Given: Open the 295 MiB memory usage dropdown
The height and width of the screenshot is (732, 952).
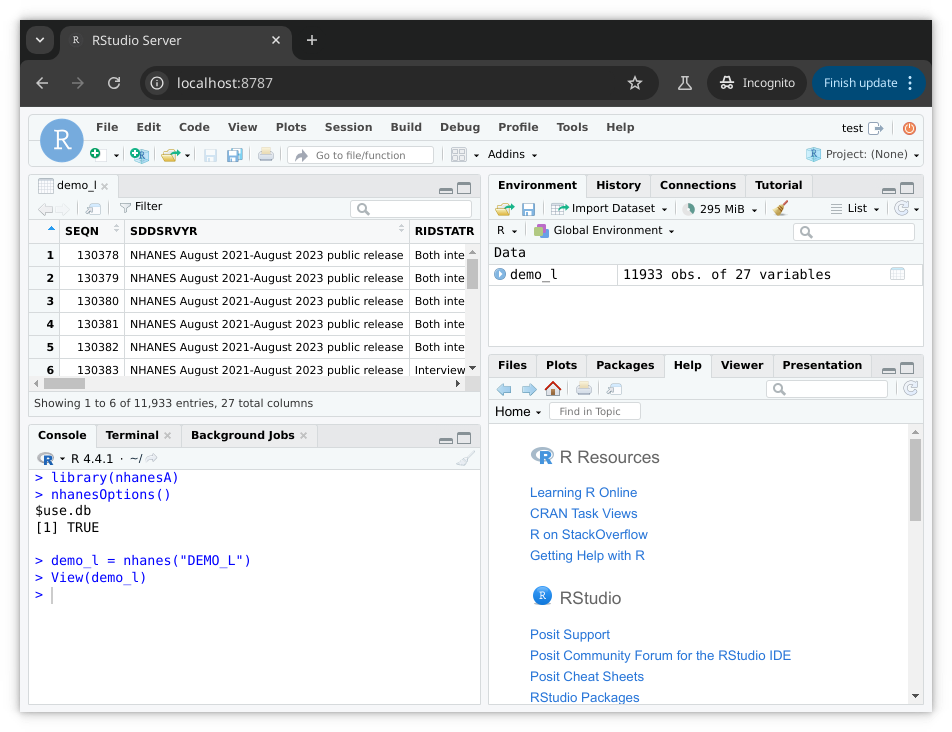Looking at the screenshot, I should [721, 209].
